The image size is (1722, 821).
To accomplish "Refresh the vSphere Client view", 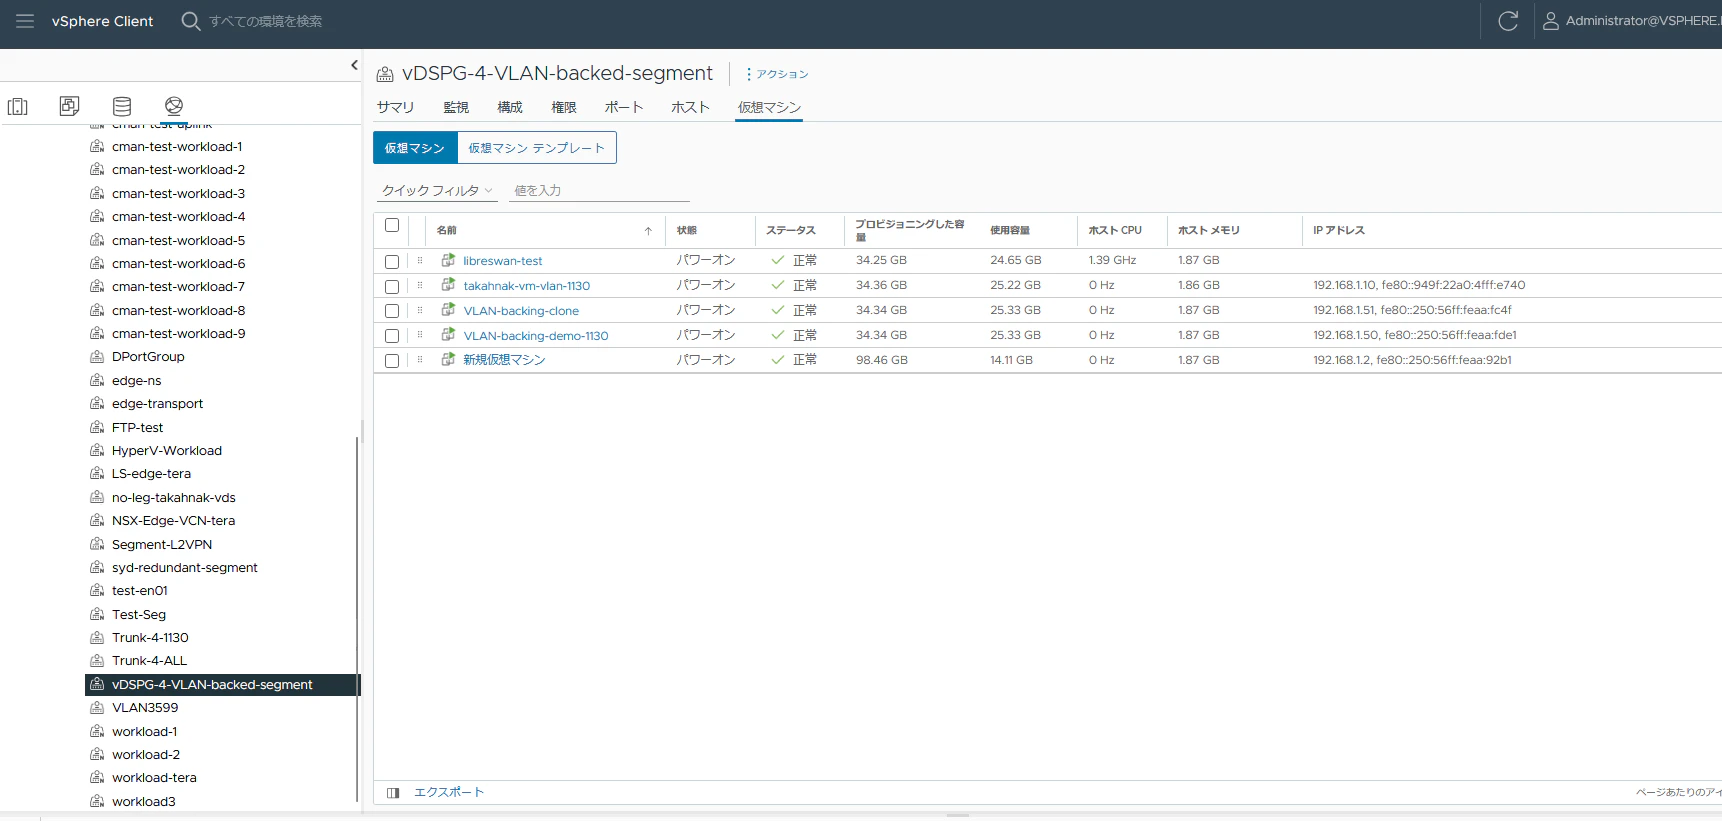I will 1508,21.
